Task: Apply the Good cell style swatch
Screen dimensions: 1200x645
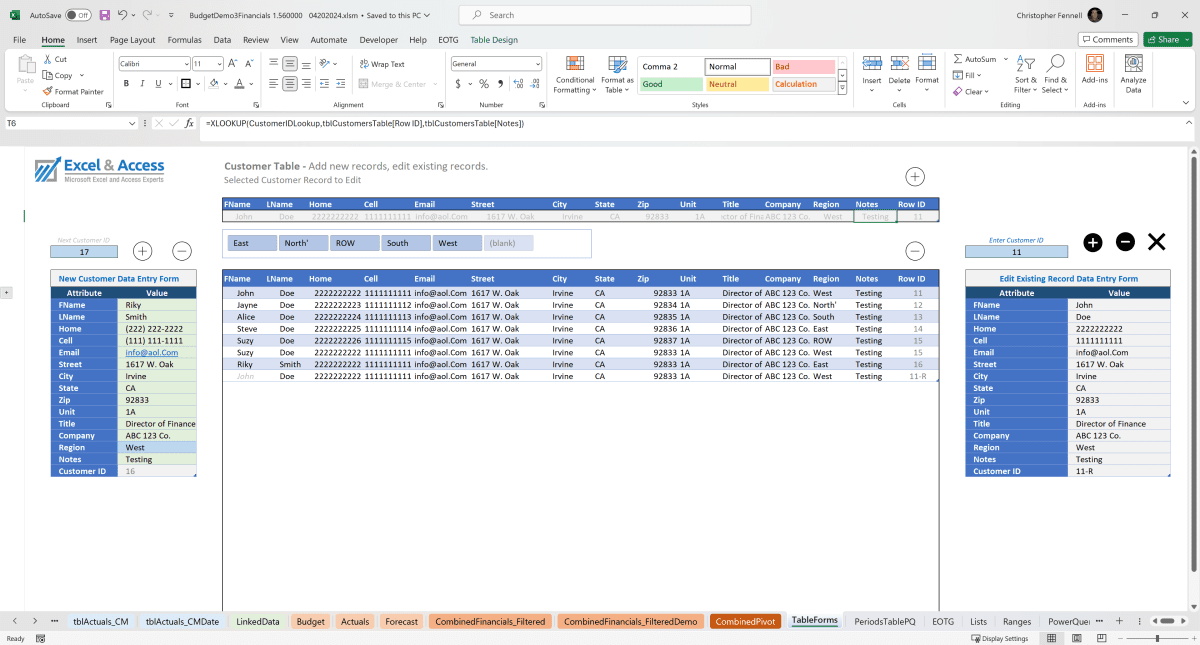Action: [670, 85]
